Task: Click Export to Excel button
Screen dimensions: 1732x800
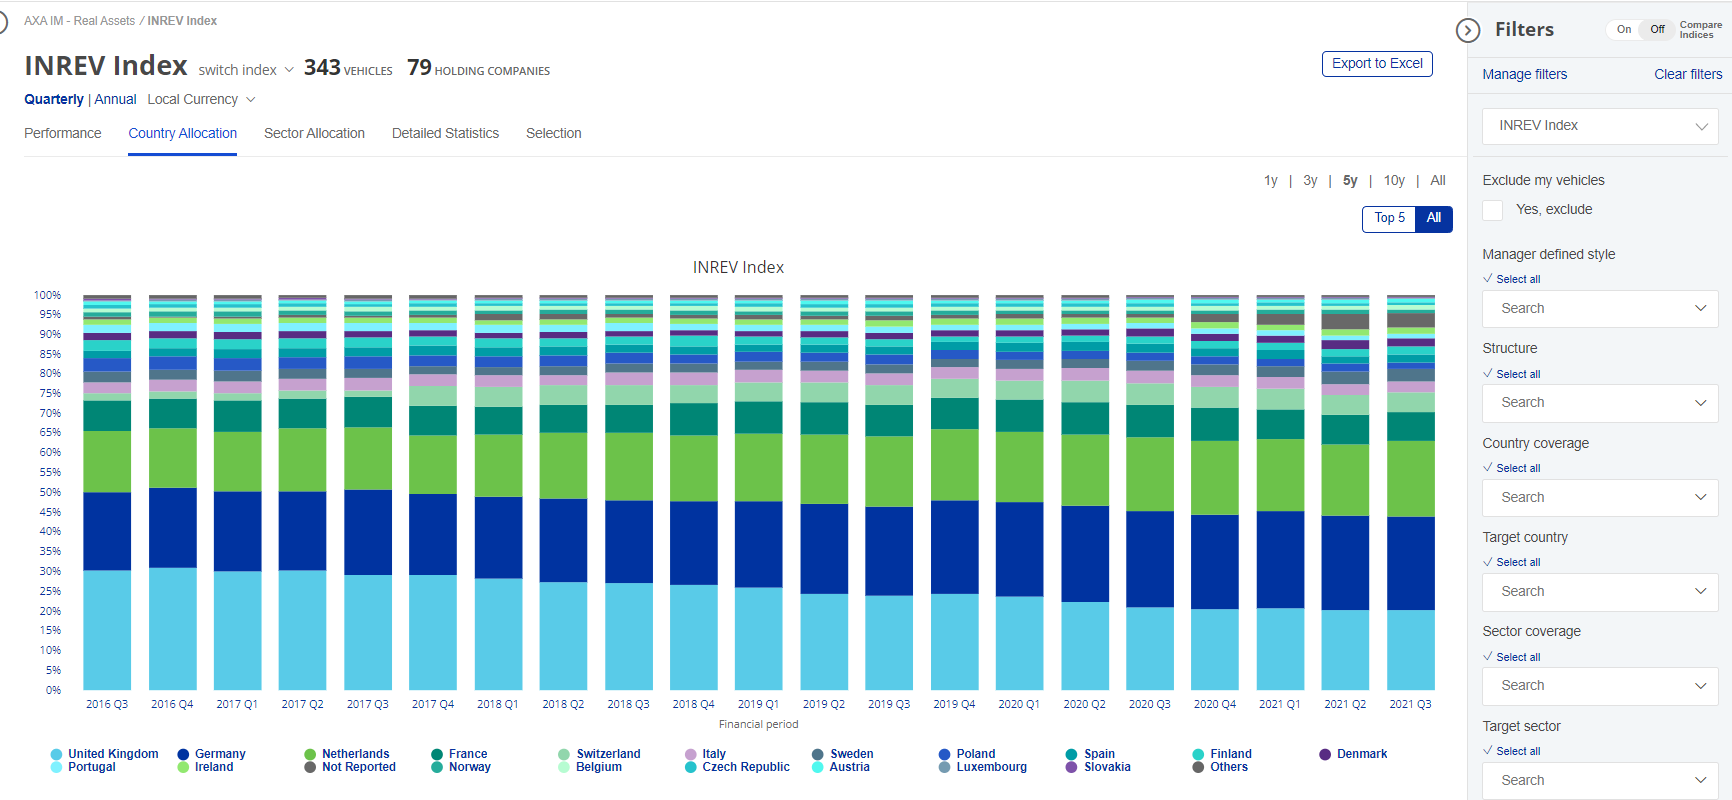Action: click(1377, 64)
